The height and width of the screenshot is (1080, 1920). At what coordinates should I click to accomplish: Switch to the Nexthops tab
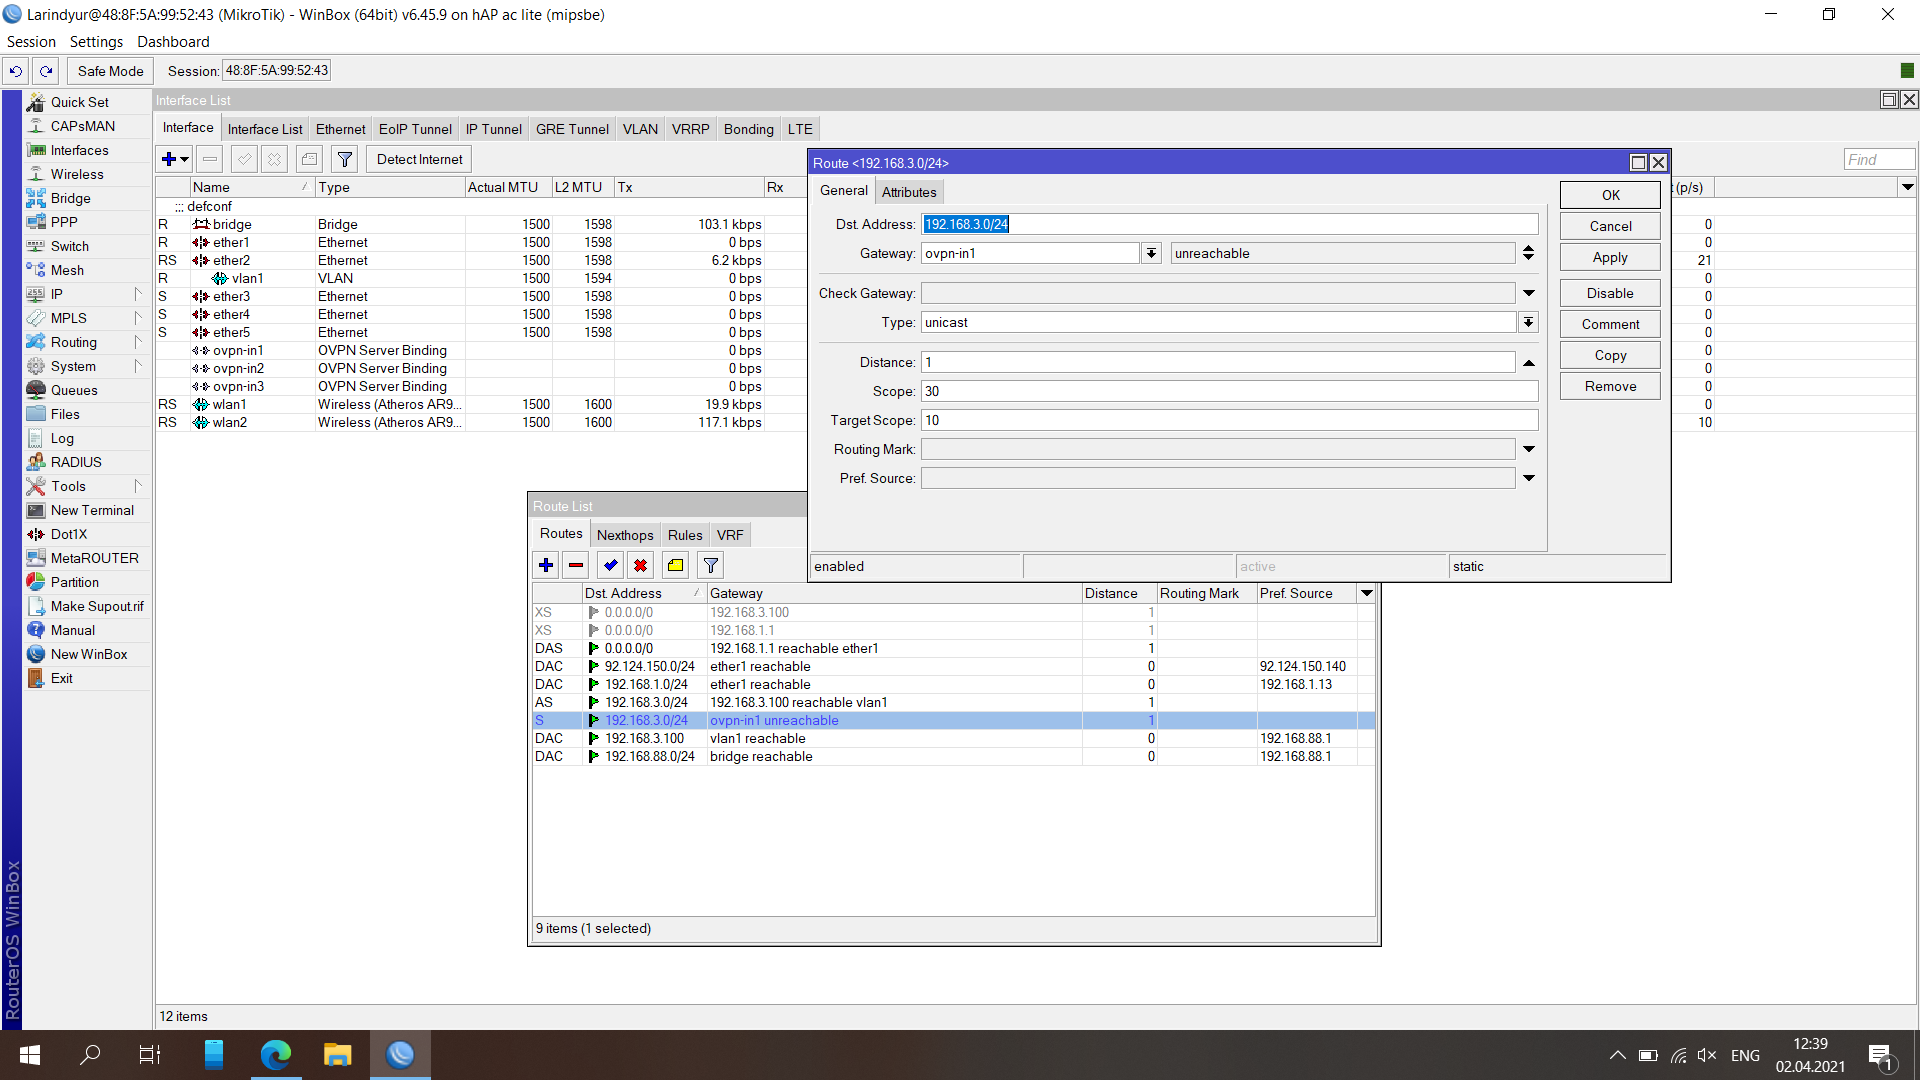[625, 535]
